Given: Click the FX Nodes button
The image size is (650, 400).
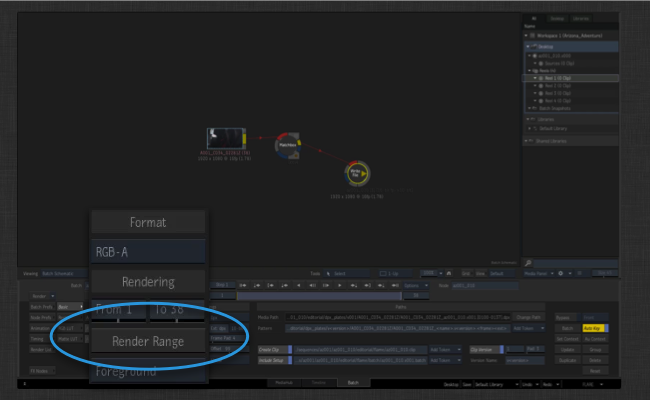Looking at the screenshot, I should (42, 371).
